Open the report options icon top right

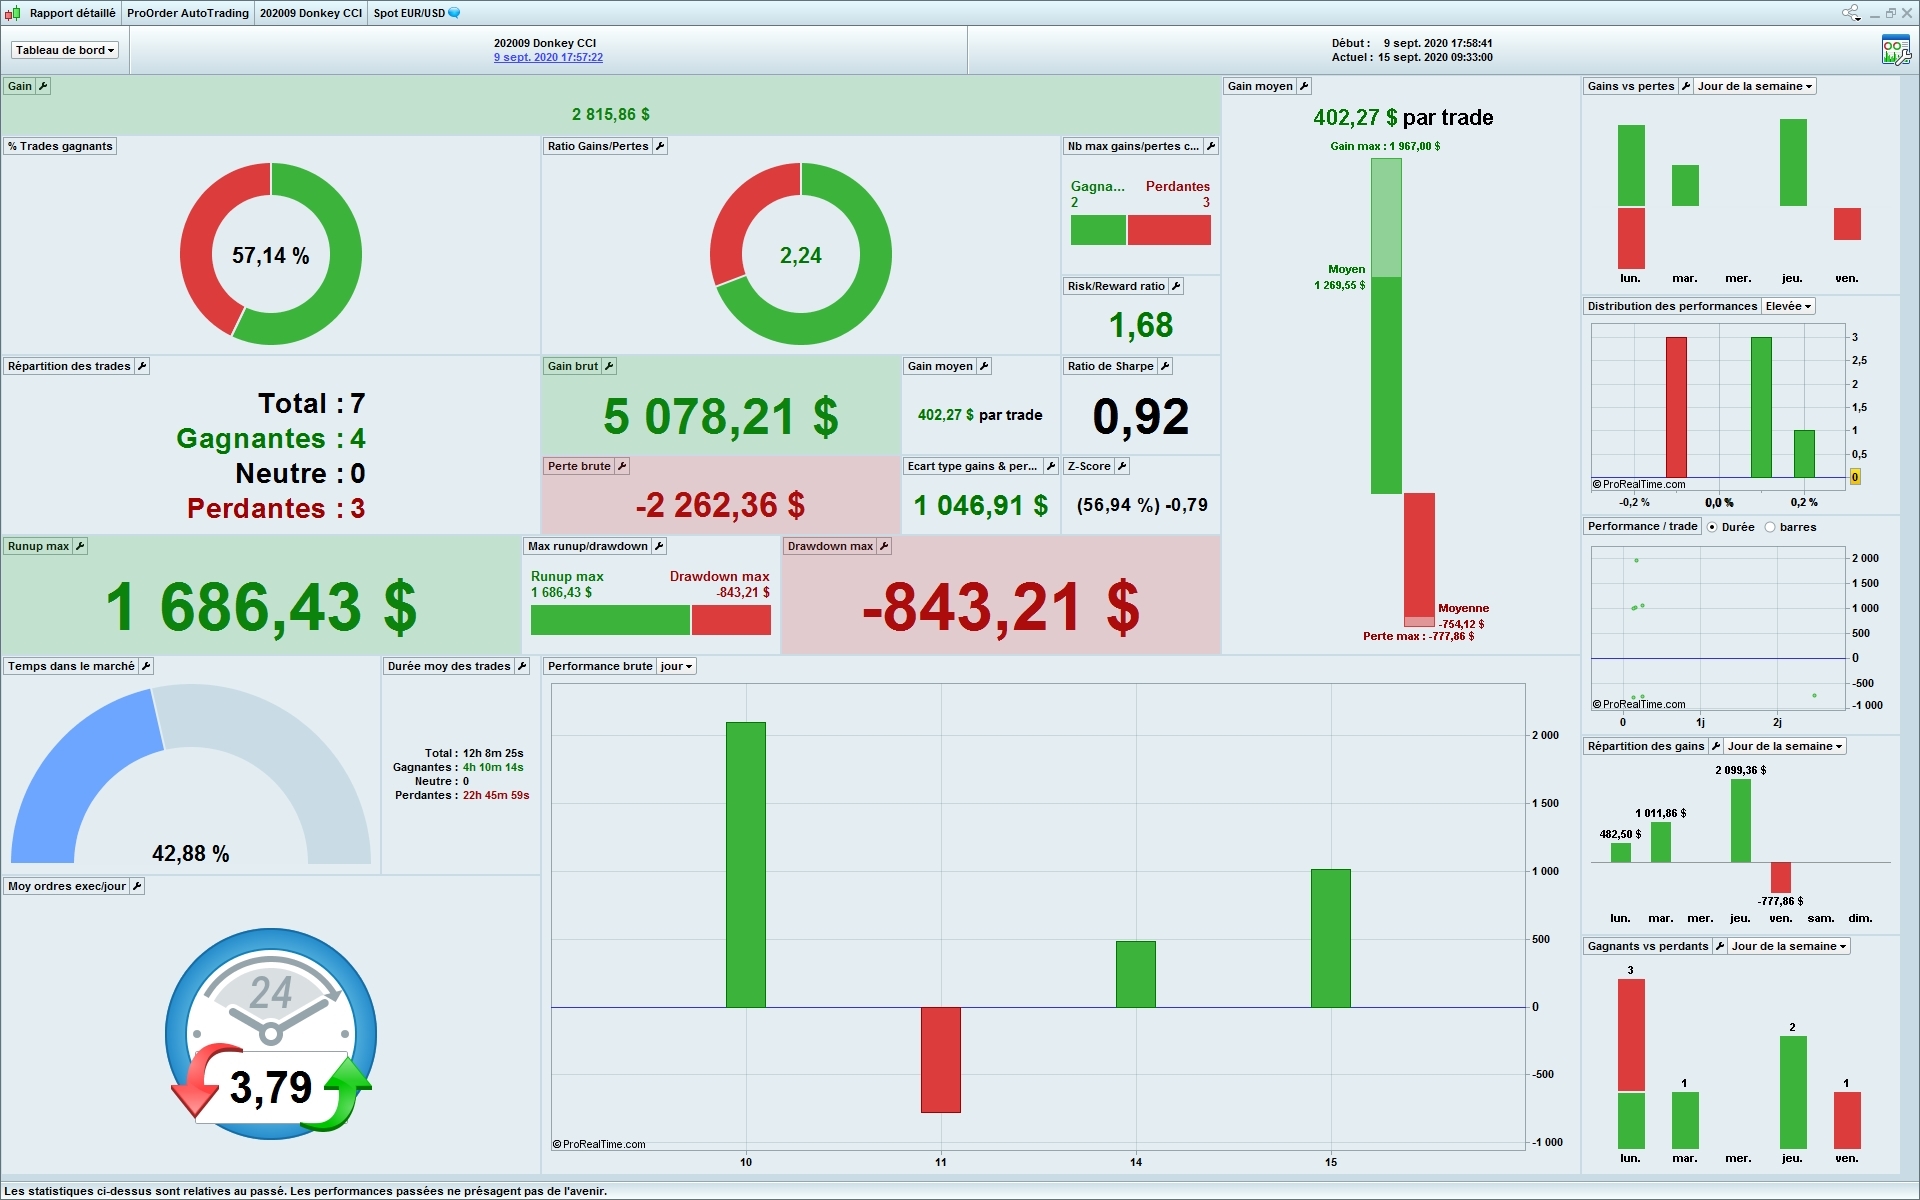pyautogui.click(x=1894, y=51)
